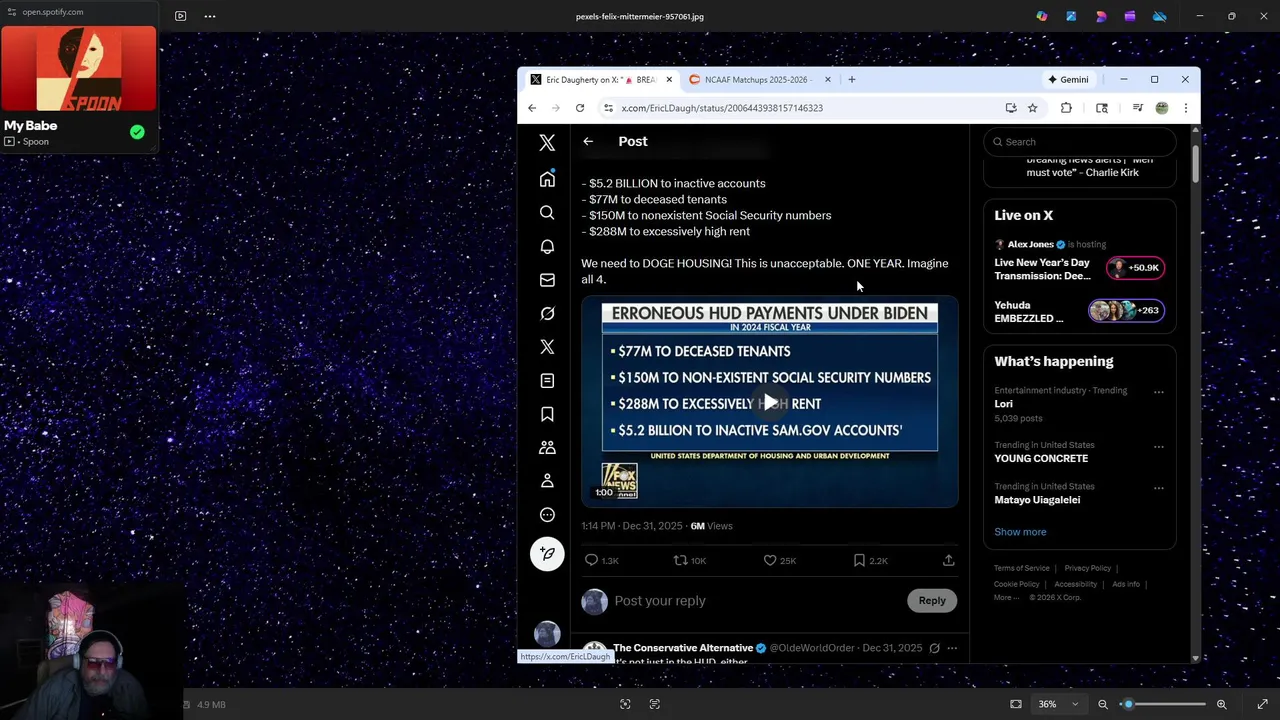Image resolution: width=1280 pixels, height=720 pixels.
Task: View site information icon in address bar
Action: pos(608,108)
